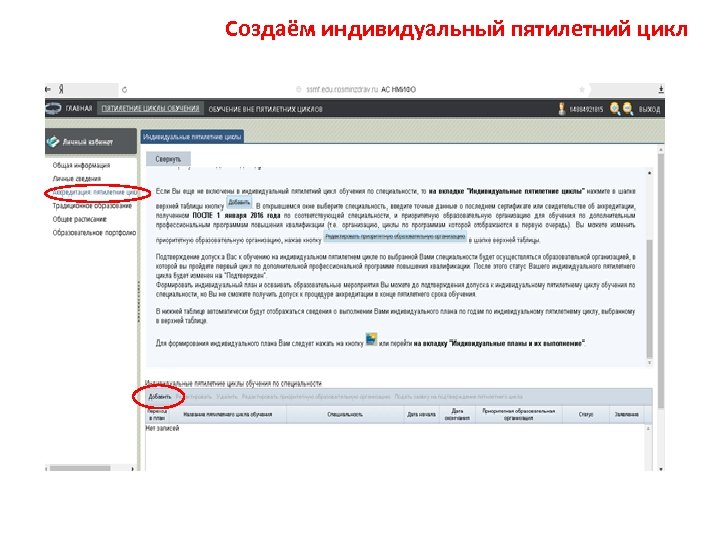The width and height of the screenshot is (720, 540).
Task: Click the first magnifier zoom icon
Action: pyautogui.click(x=614, y=109)
